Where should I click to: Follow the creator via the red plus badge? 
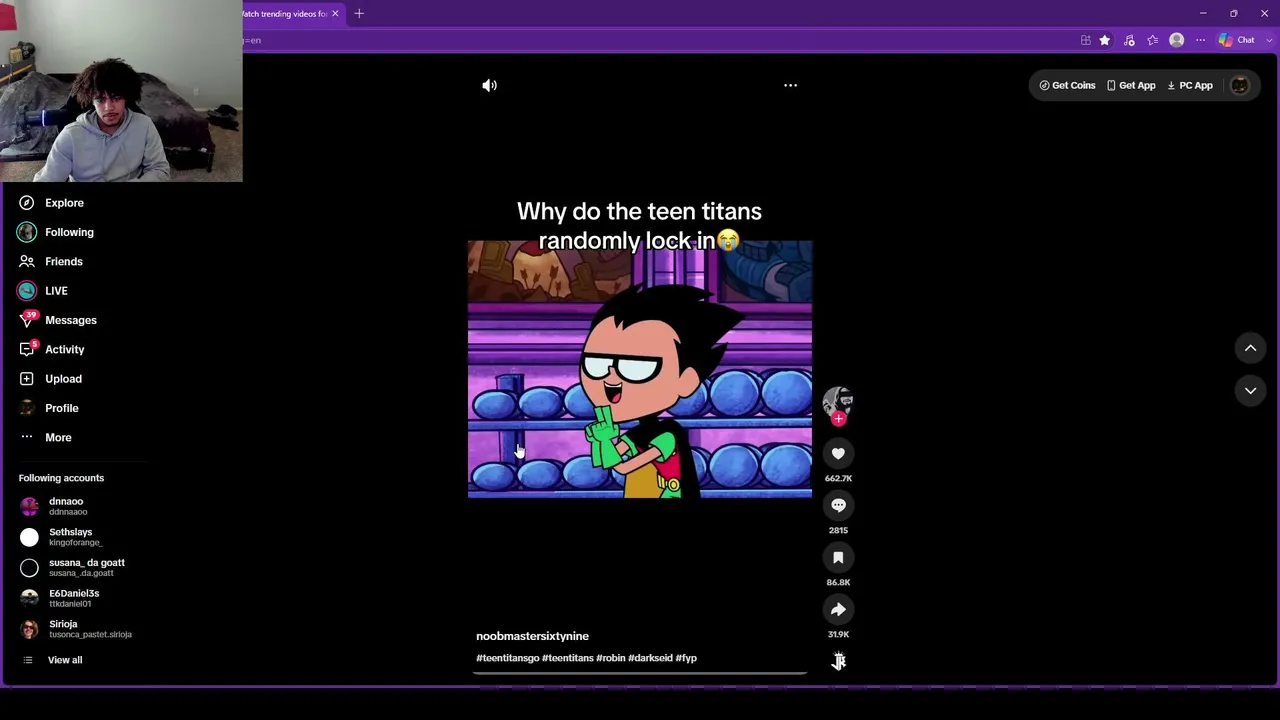[x=838, y=419]
